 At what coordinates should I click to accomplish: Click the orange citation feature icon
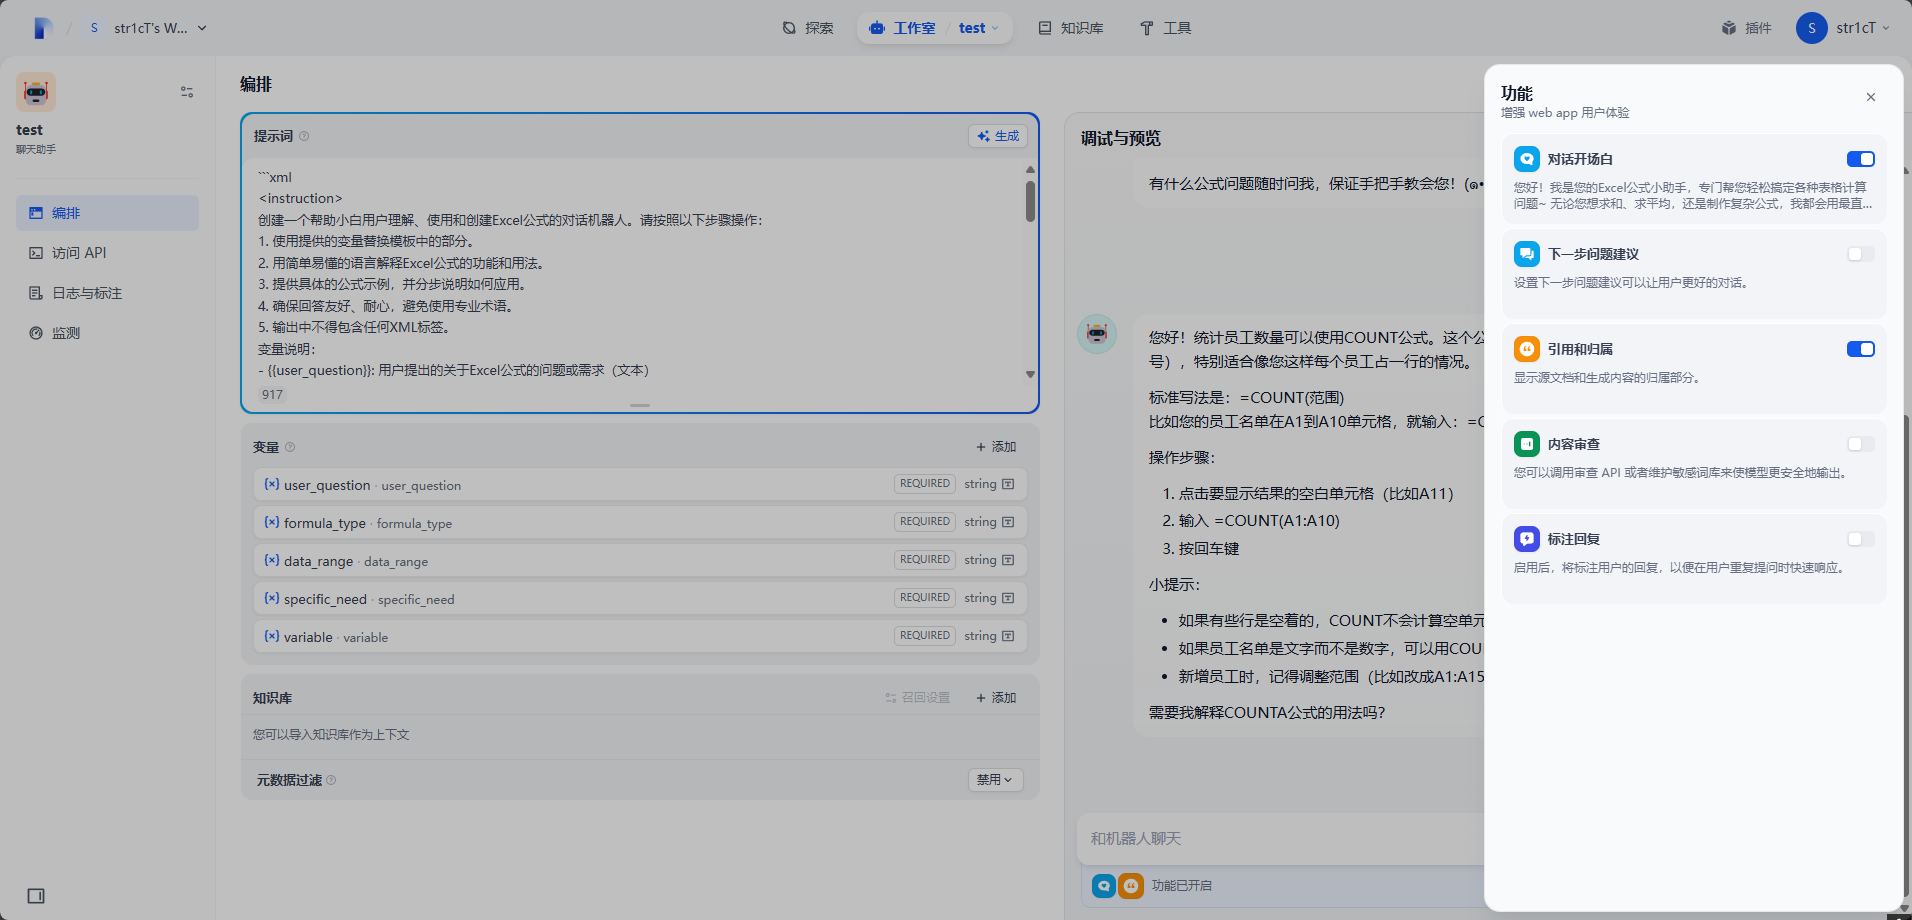point(1130,886)
